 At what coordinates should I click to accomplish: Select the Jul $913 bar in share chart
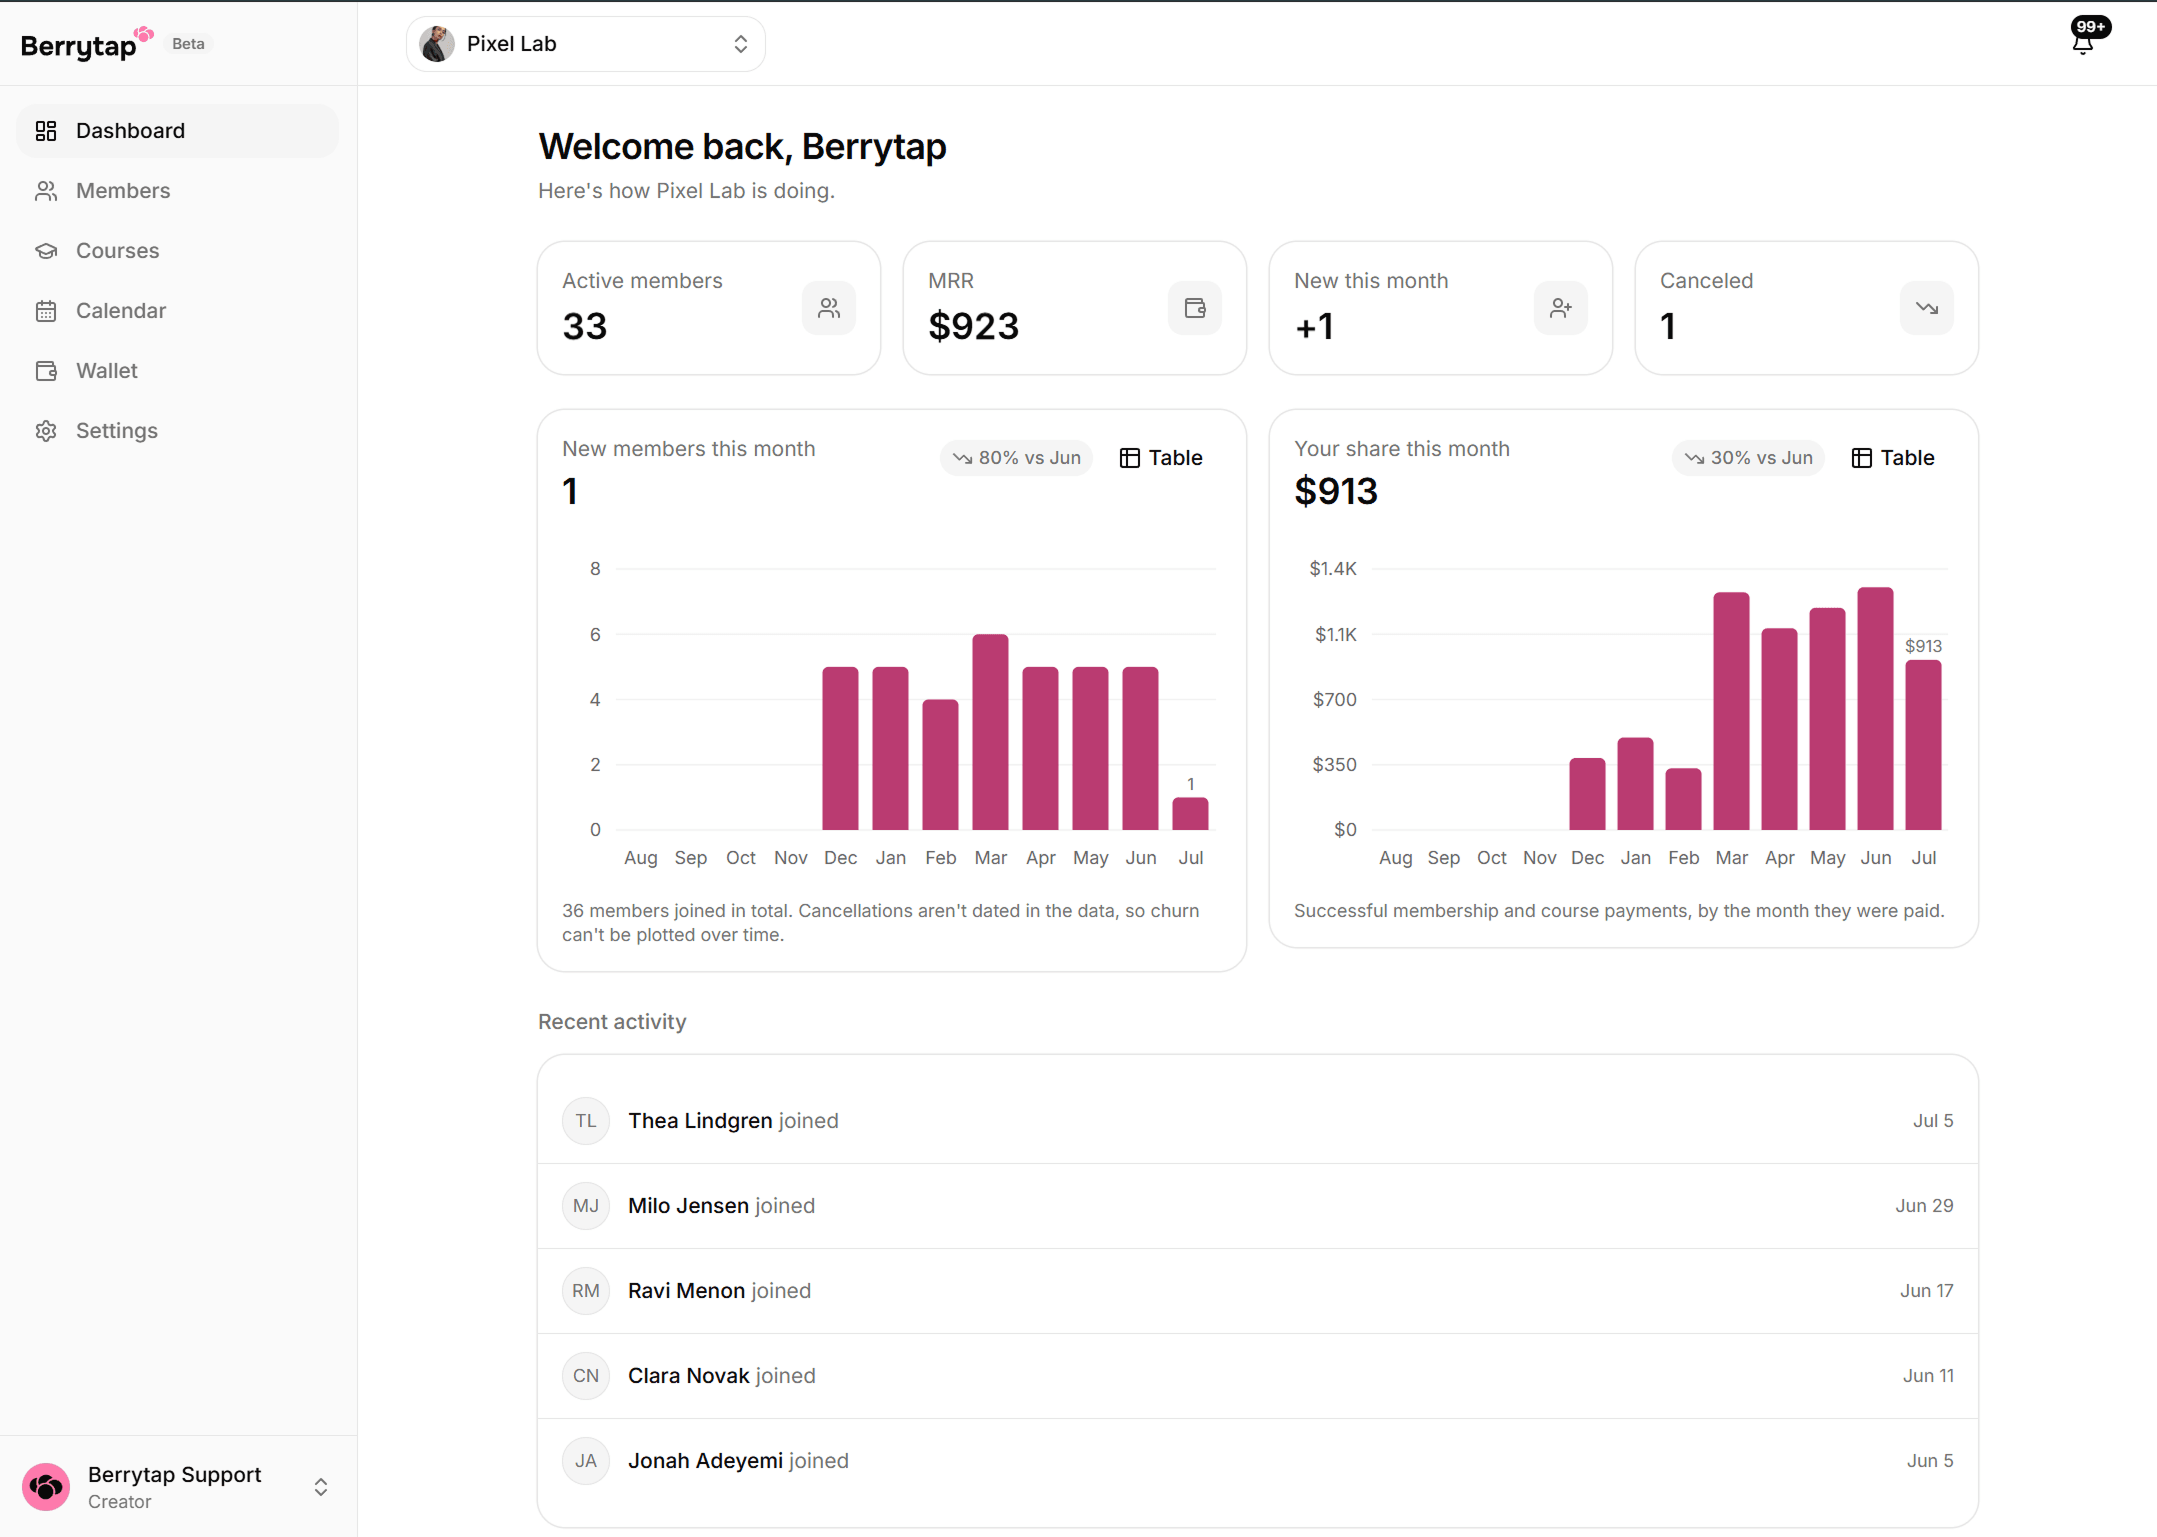pos(1923,745)
